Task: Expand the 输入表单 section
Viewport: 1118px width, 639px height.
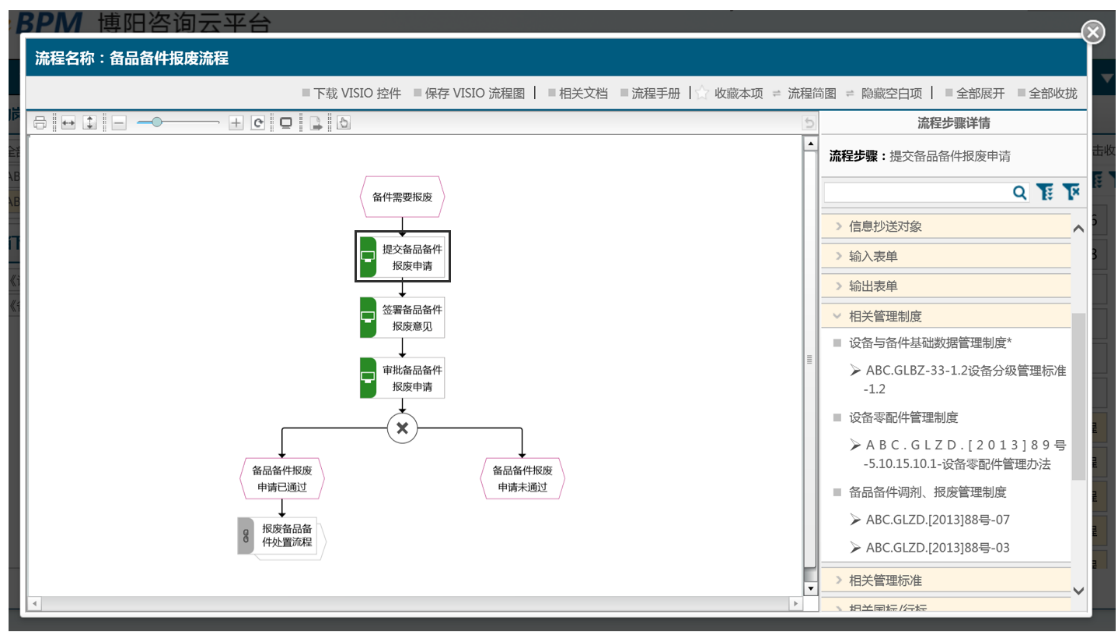Action: (873, 257)
